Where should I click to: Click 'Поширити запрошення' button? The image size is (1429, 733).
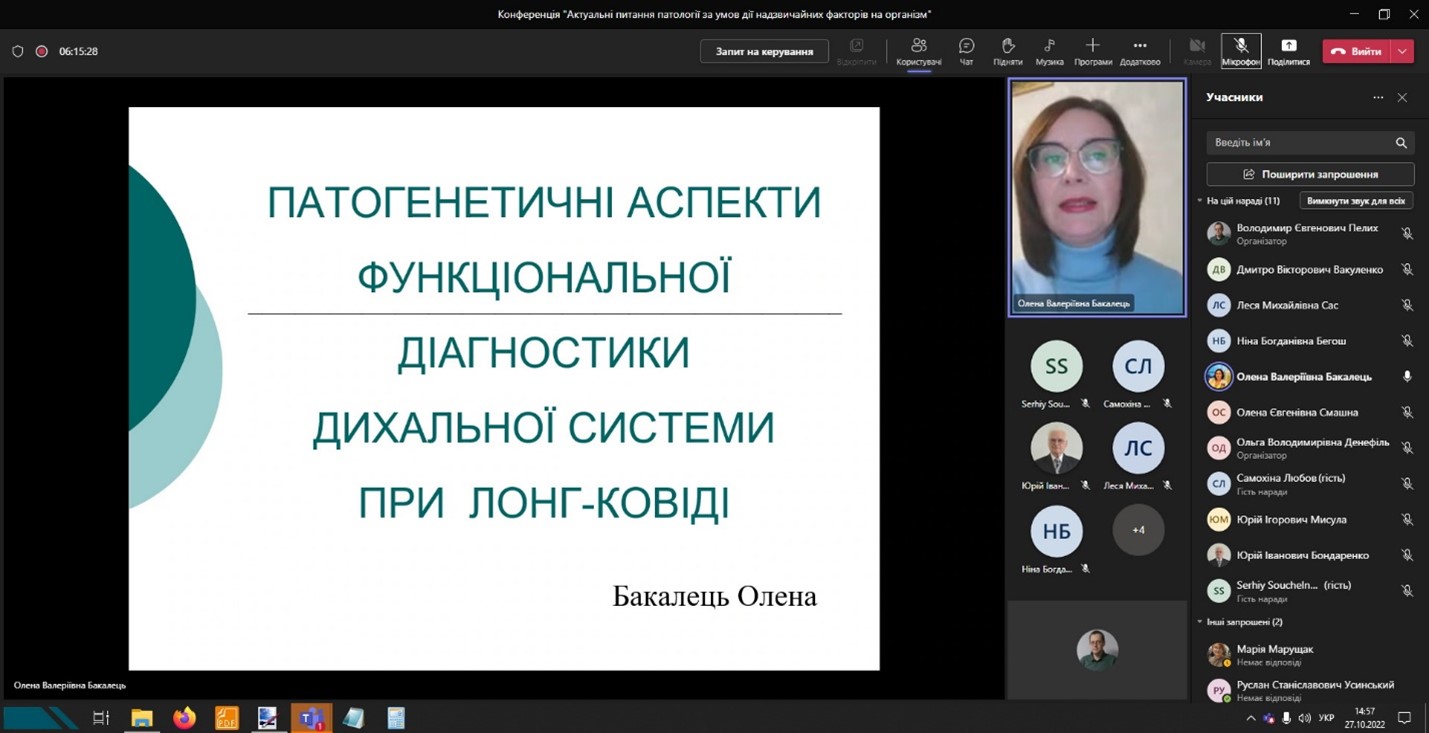1310,174
